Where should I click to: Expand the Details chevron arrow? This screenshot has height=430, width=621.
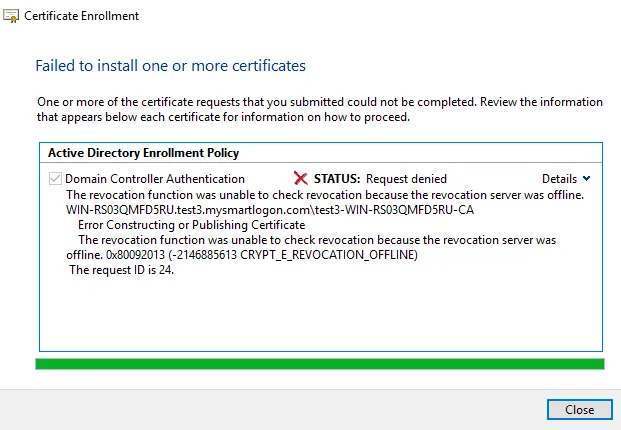(x=587, y=179)
